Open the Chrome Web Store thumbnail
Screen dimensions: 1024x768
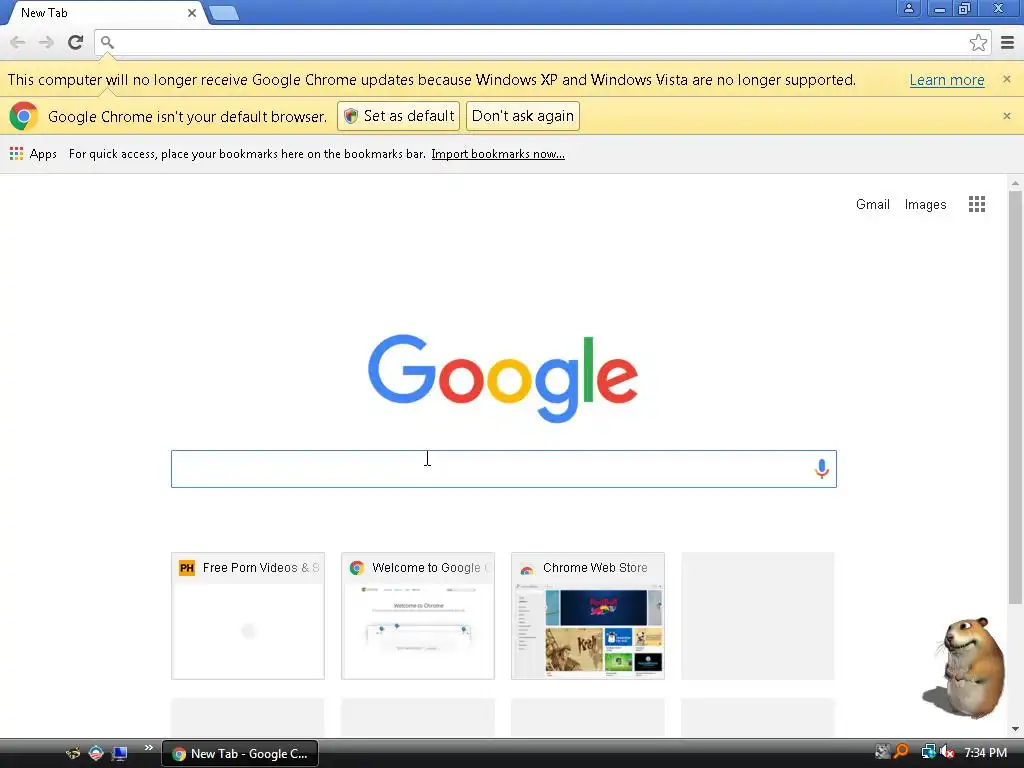point(588,616)
